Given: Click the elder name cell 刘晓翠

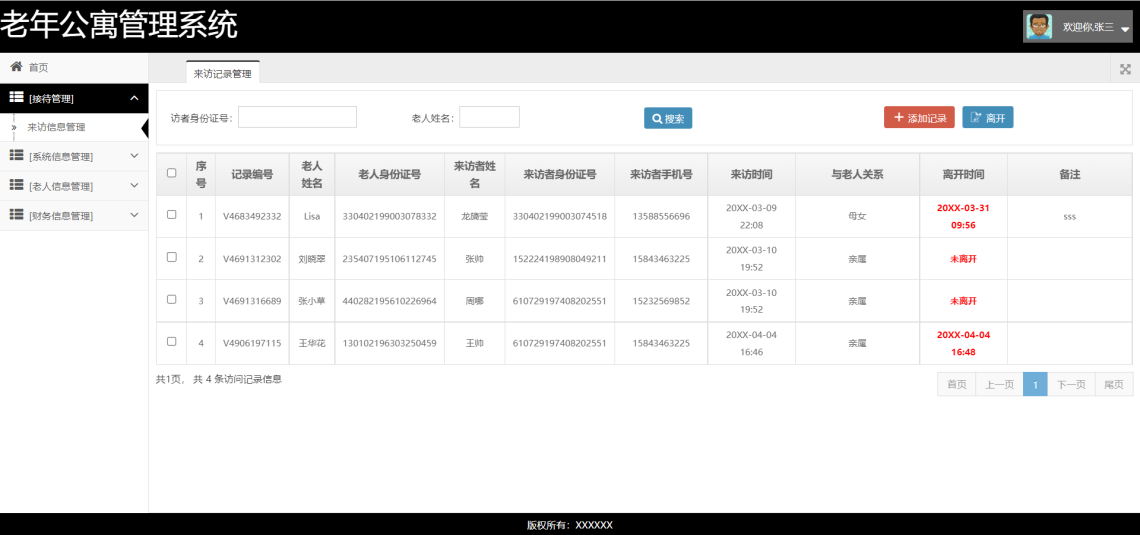Looking at the screenshot, I should (311, 259).
